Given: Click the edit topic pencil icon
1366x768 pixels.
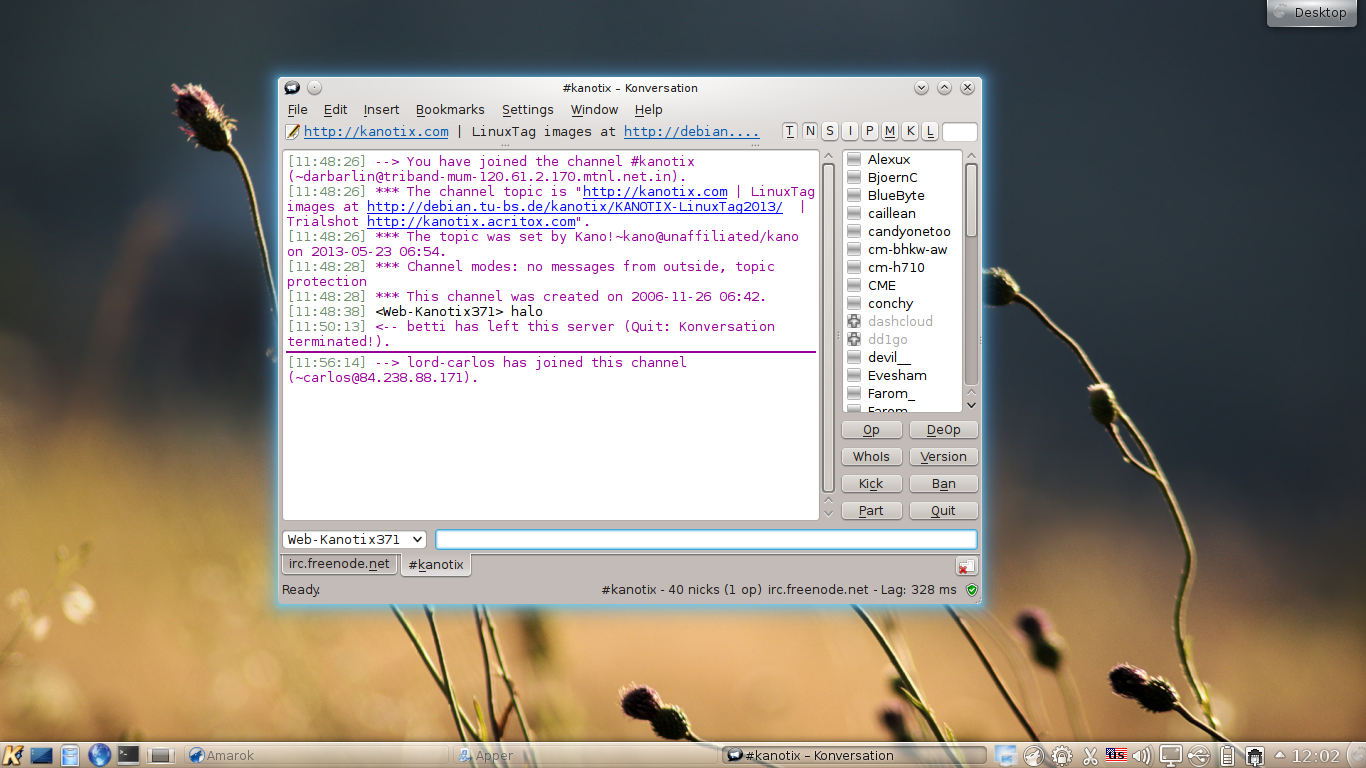Looking at the screenshot, I should 293,132.
